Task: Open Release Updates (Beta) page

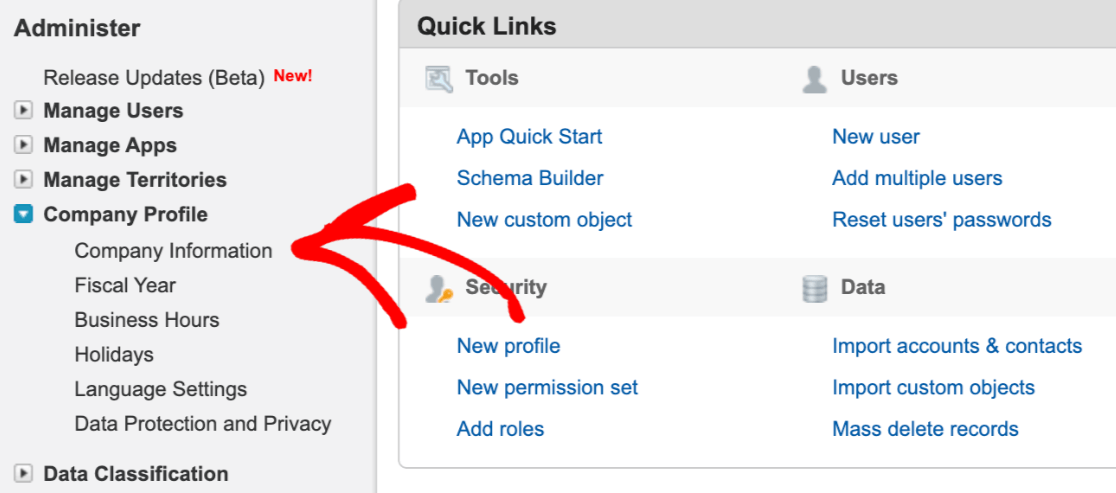Action: 153,77
